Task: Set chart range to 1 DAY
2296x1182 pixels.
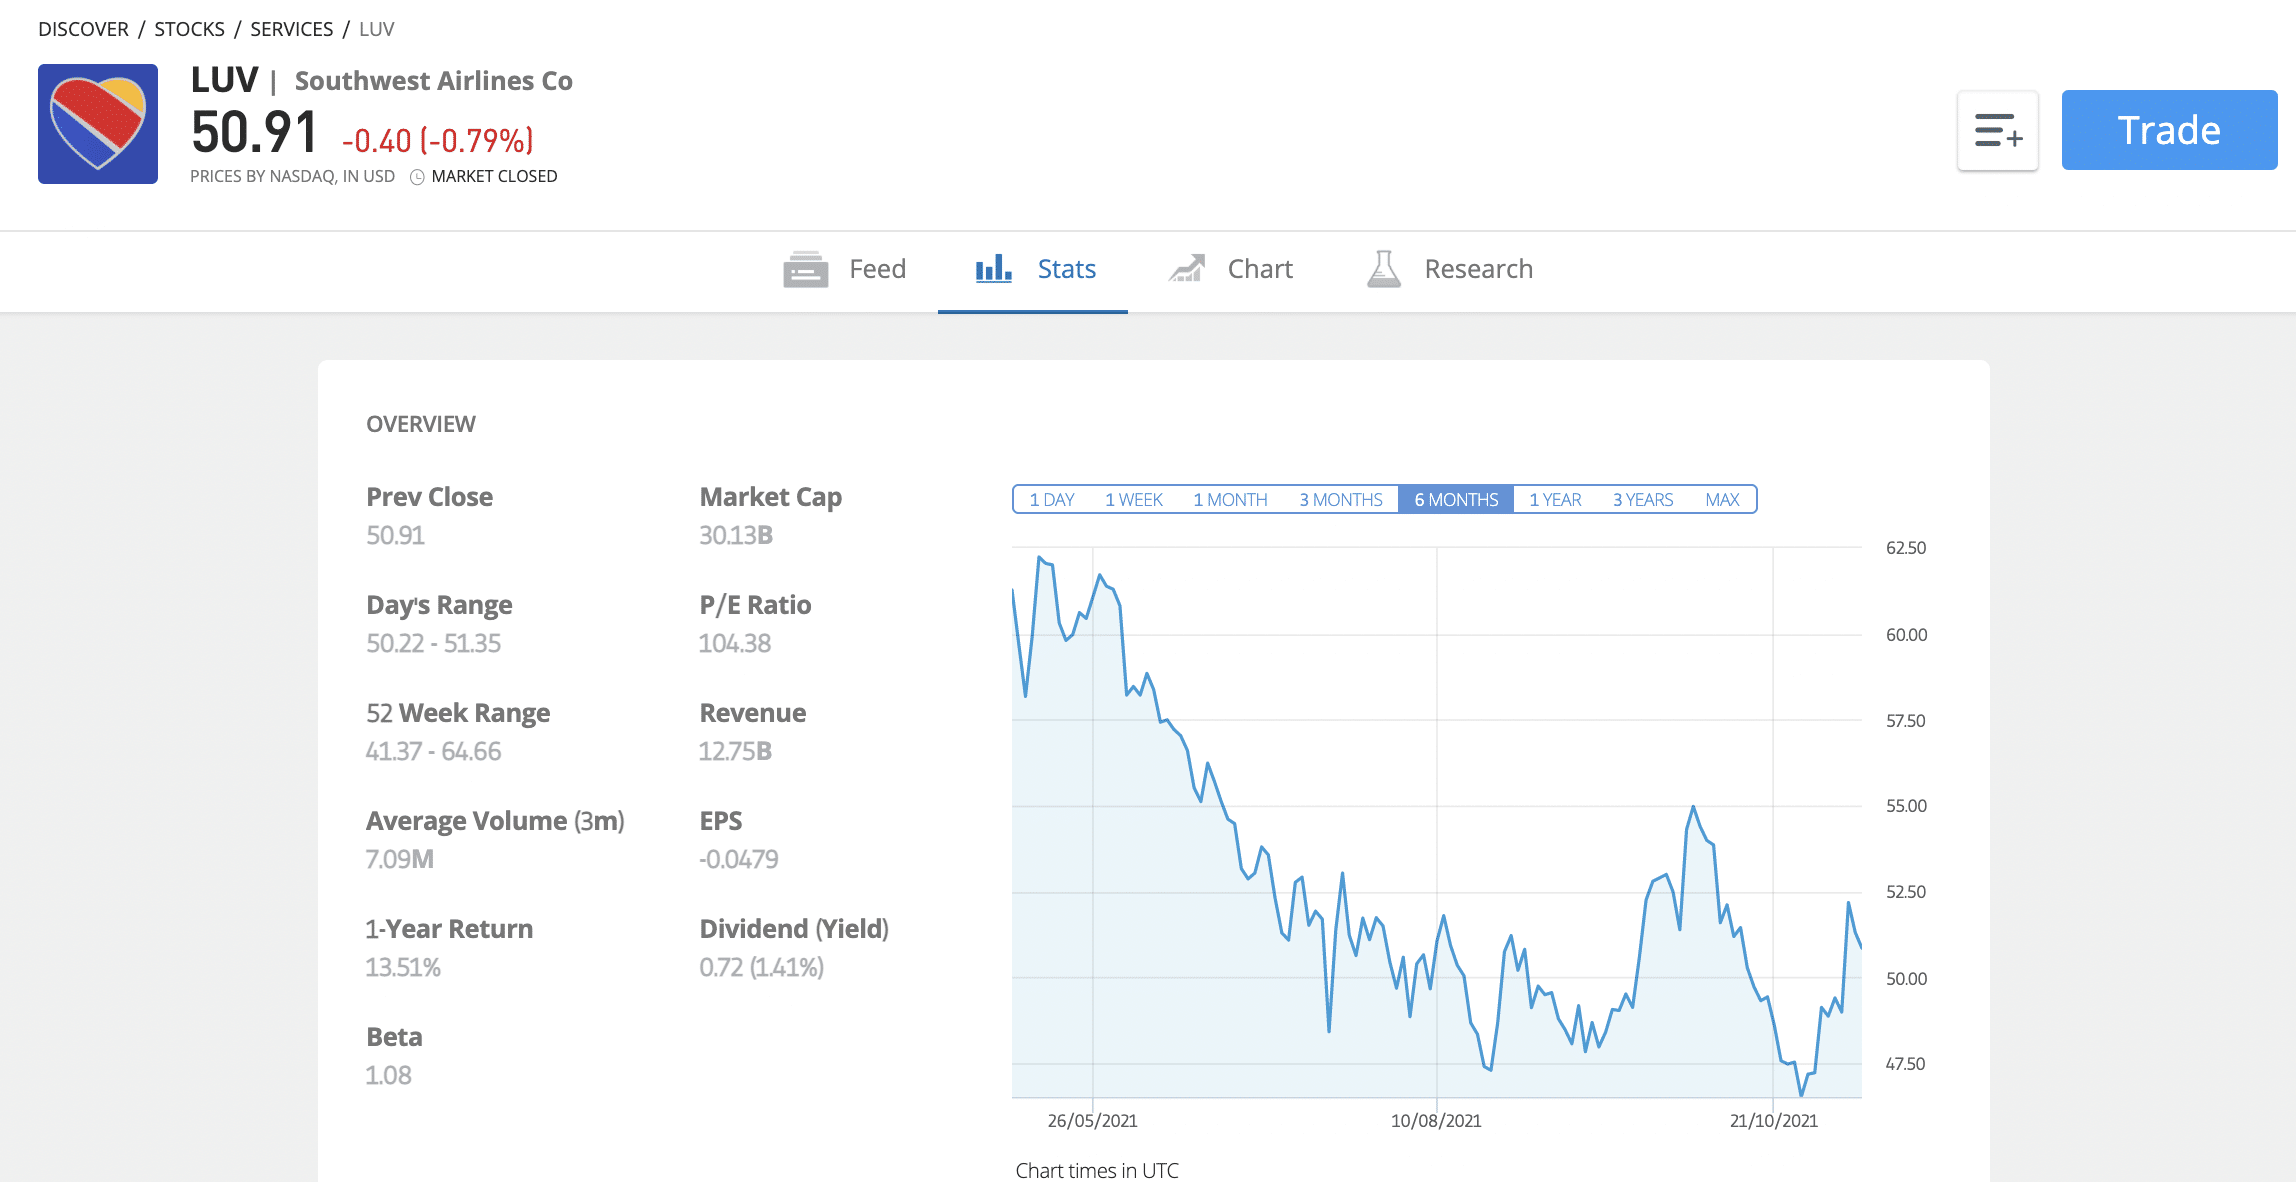Action: click(x=1052, y=499)
